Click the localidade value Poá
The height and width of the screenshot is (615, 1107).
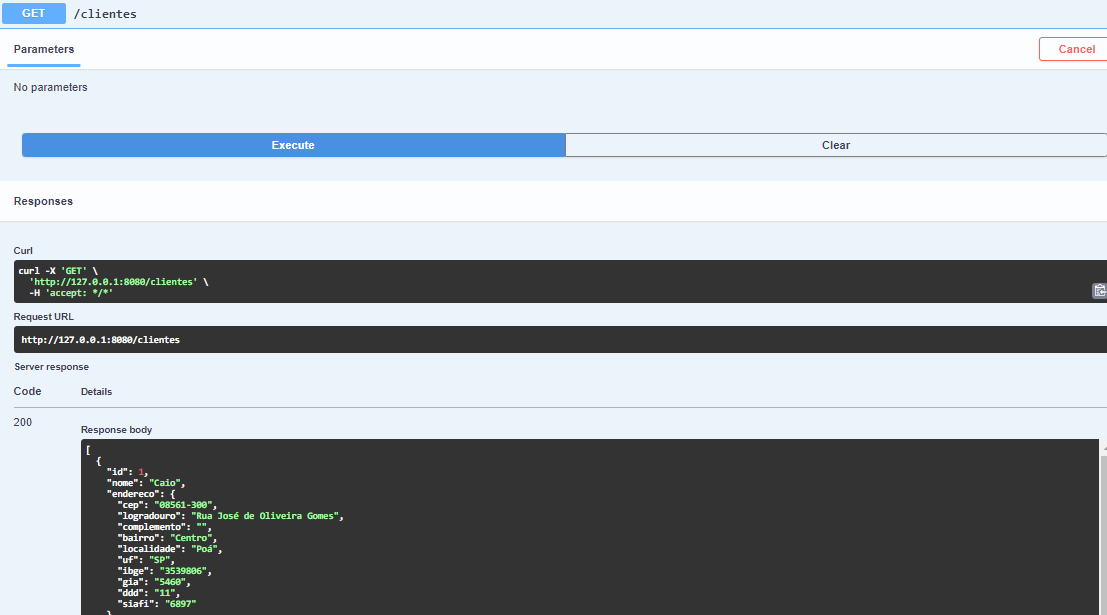click(x=206, y=548)
